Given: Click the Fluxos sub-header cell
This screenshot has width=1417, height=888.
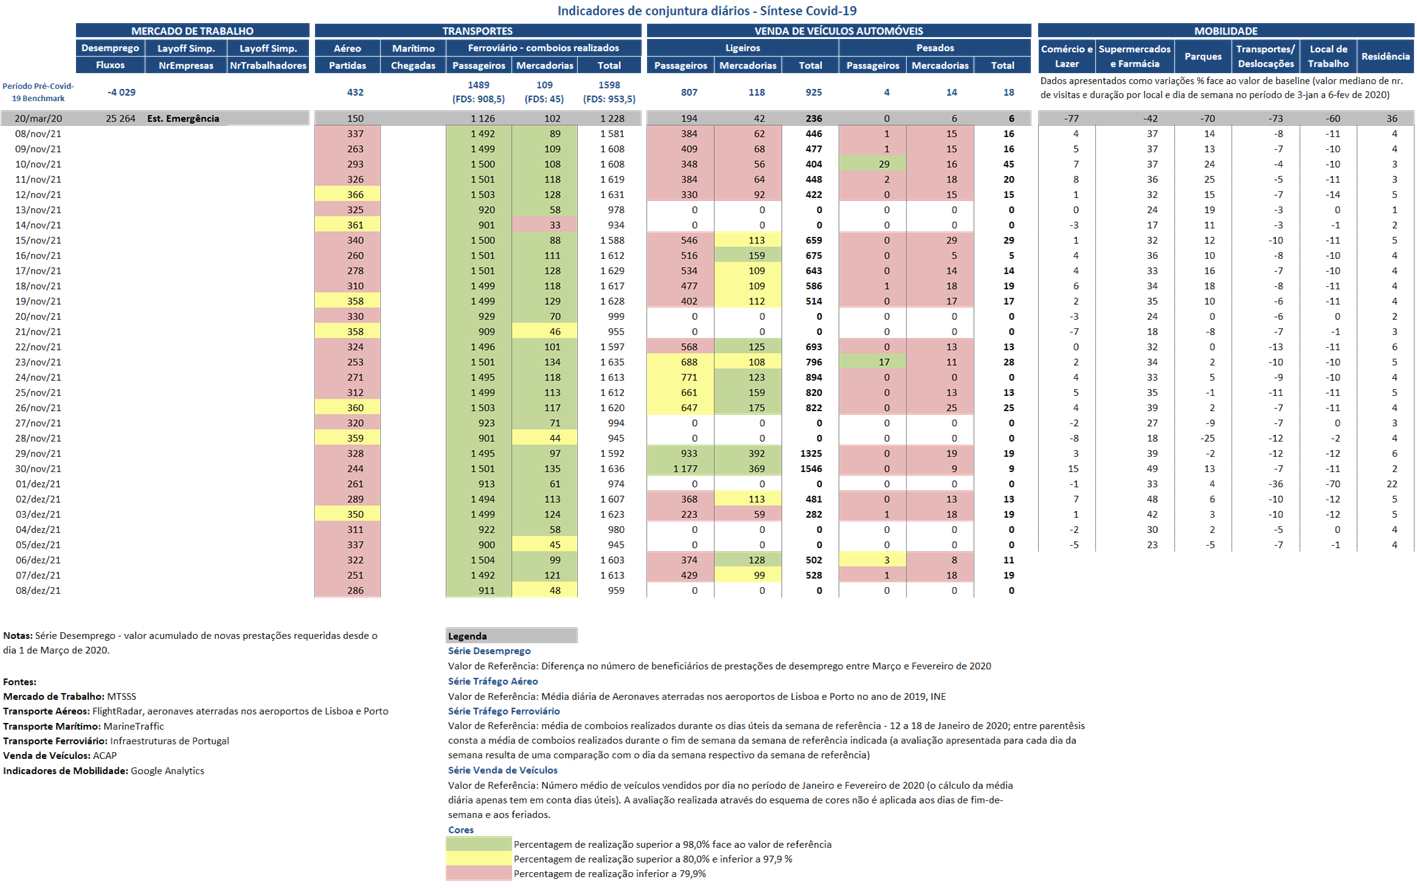Looking at the screenshot, I should coord(110,65).
